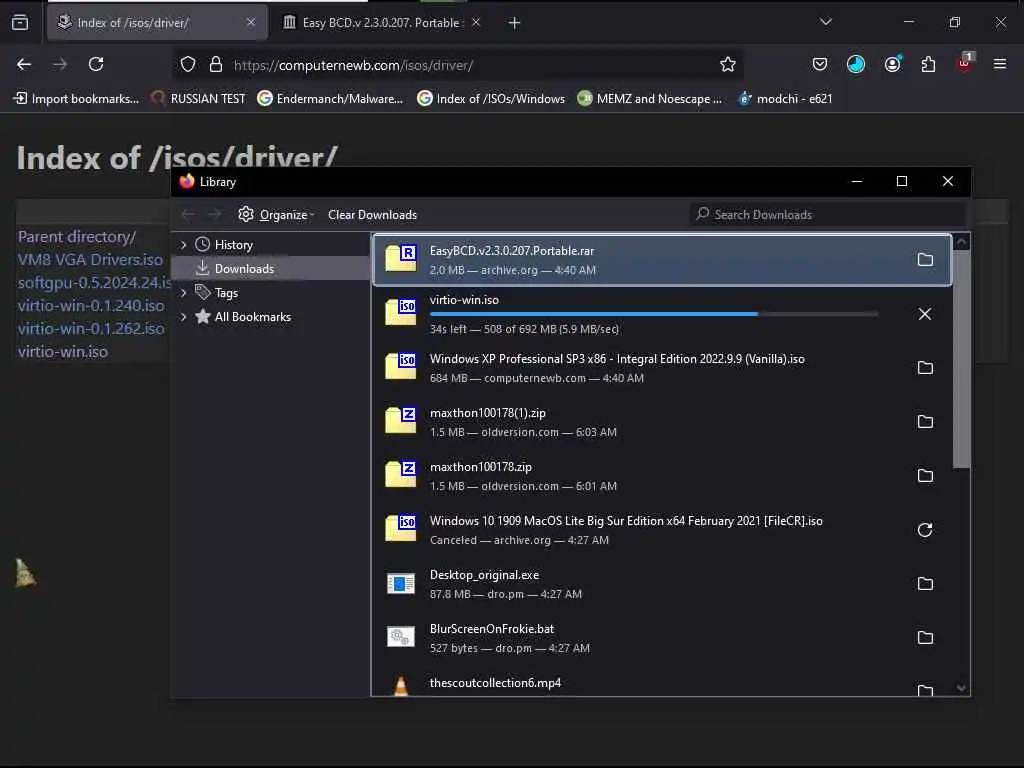
Task: Click the tracking protection shield icon
Action: coord(188,64)
